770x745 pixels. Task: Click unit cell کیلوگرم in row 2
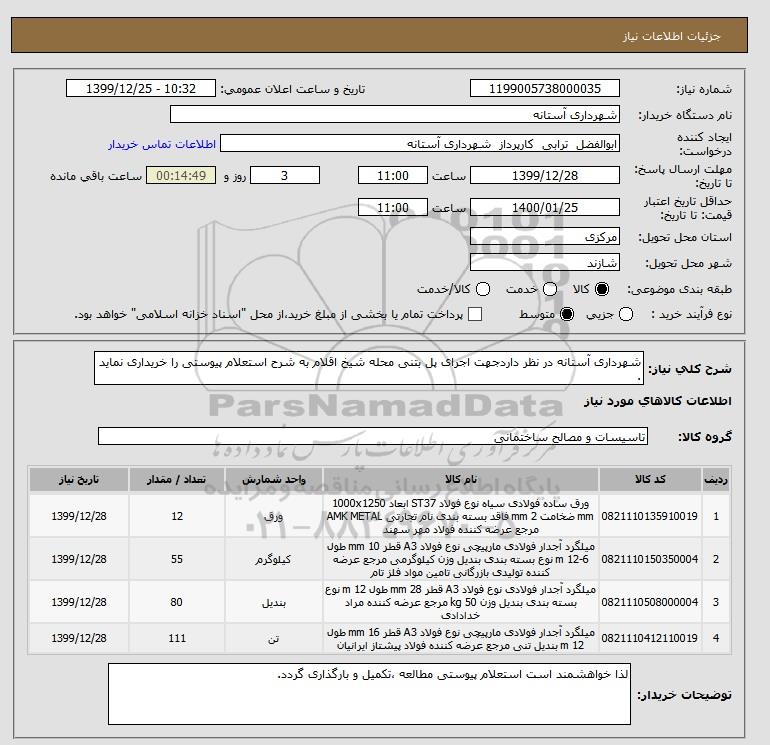tap(273, 559)
